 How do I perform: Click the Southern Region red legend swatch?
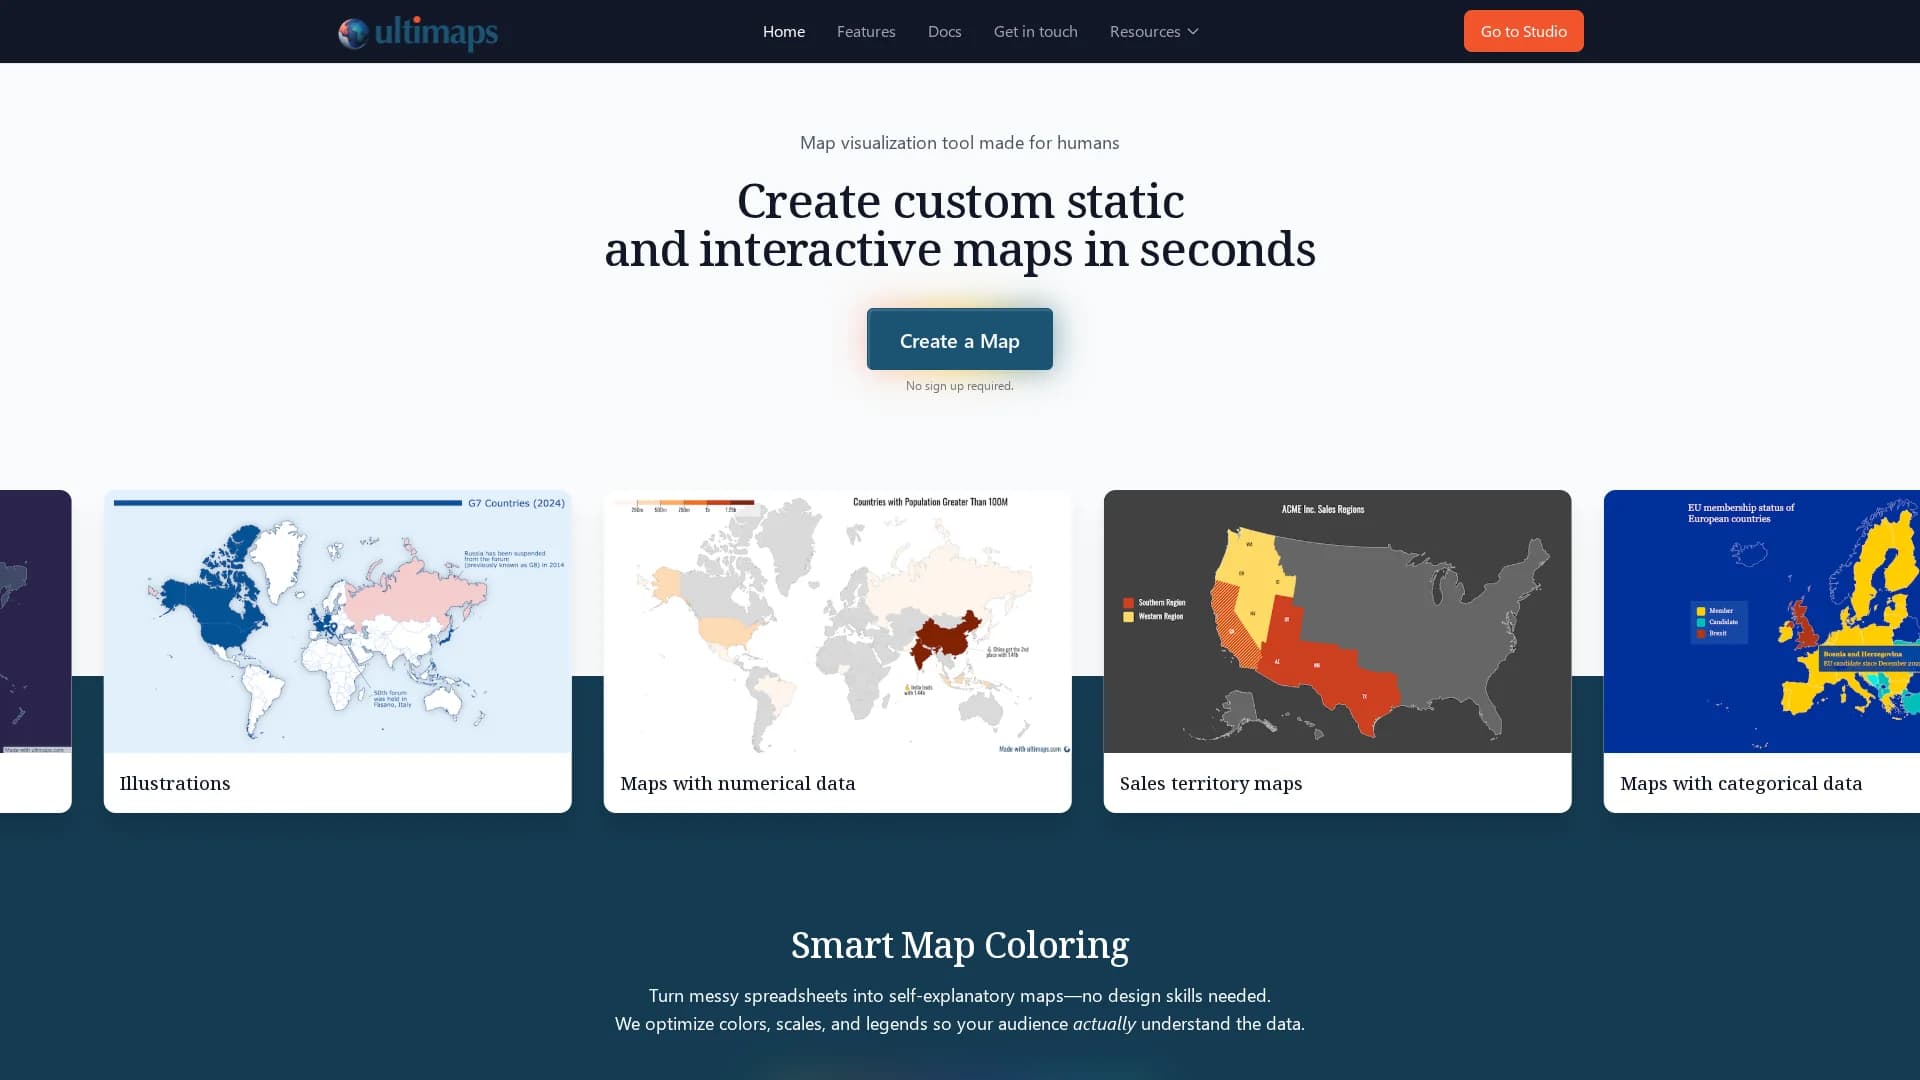pyautogui.click(x=1128, y=603)
